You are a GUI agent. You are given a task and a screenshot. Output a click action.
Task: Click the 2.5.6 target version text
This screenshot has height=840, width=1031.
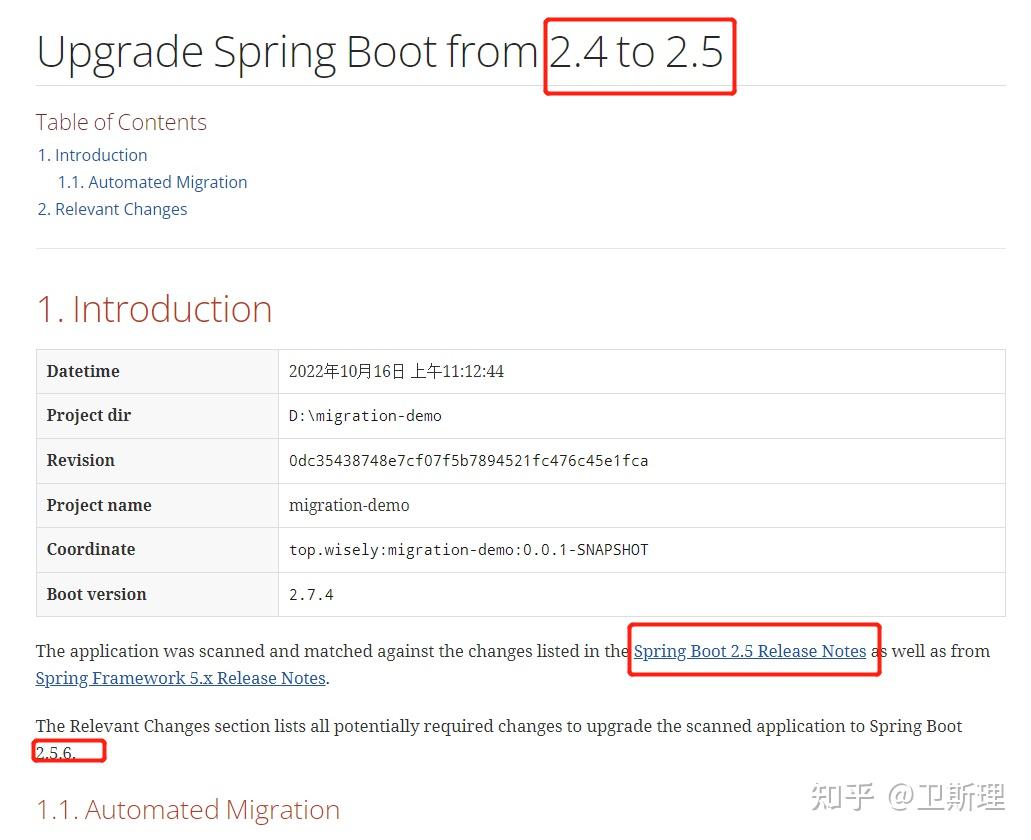[56, 753]
